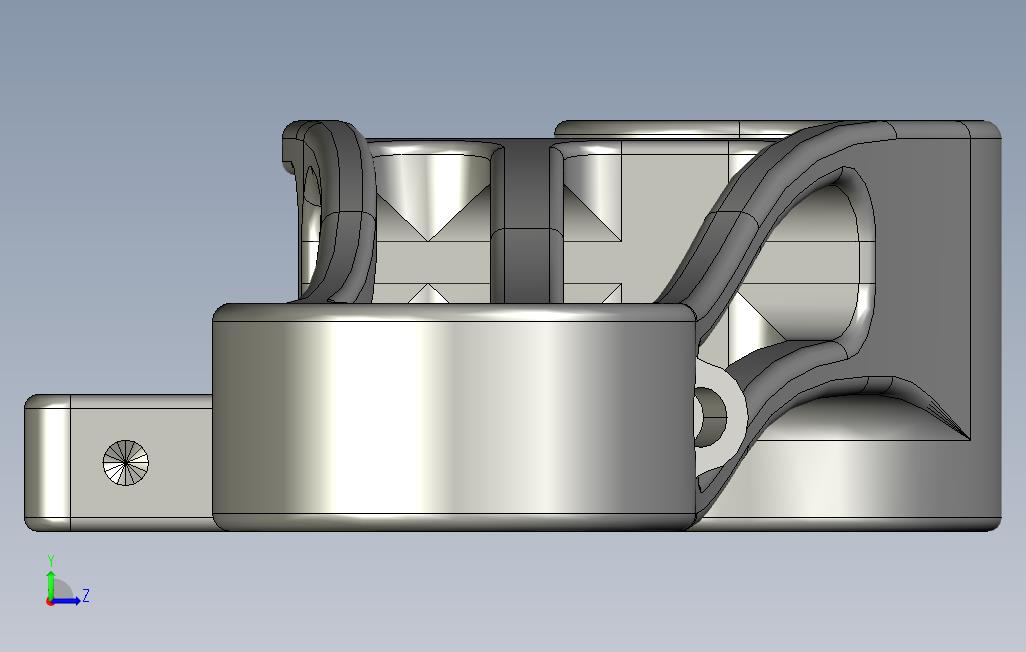
Task: Select the conical hole on the left tab
Action: click(x=126, y=463)
